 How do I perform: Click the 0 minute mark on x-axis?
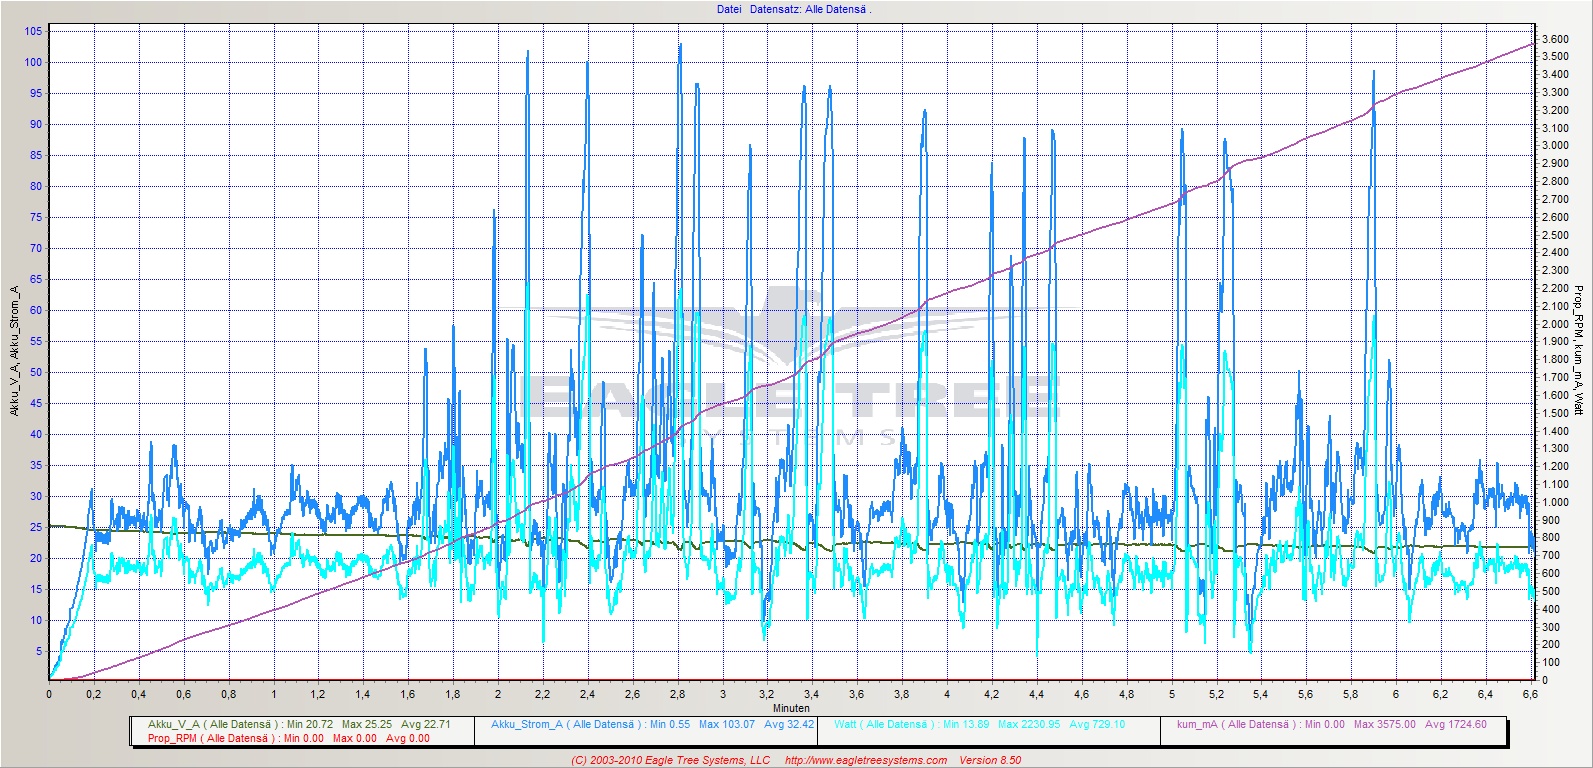pos(49,694)
